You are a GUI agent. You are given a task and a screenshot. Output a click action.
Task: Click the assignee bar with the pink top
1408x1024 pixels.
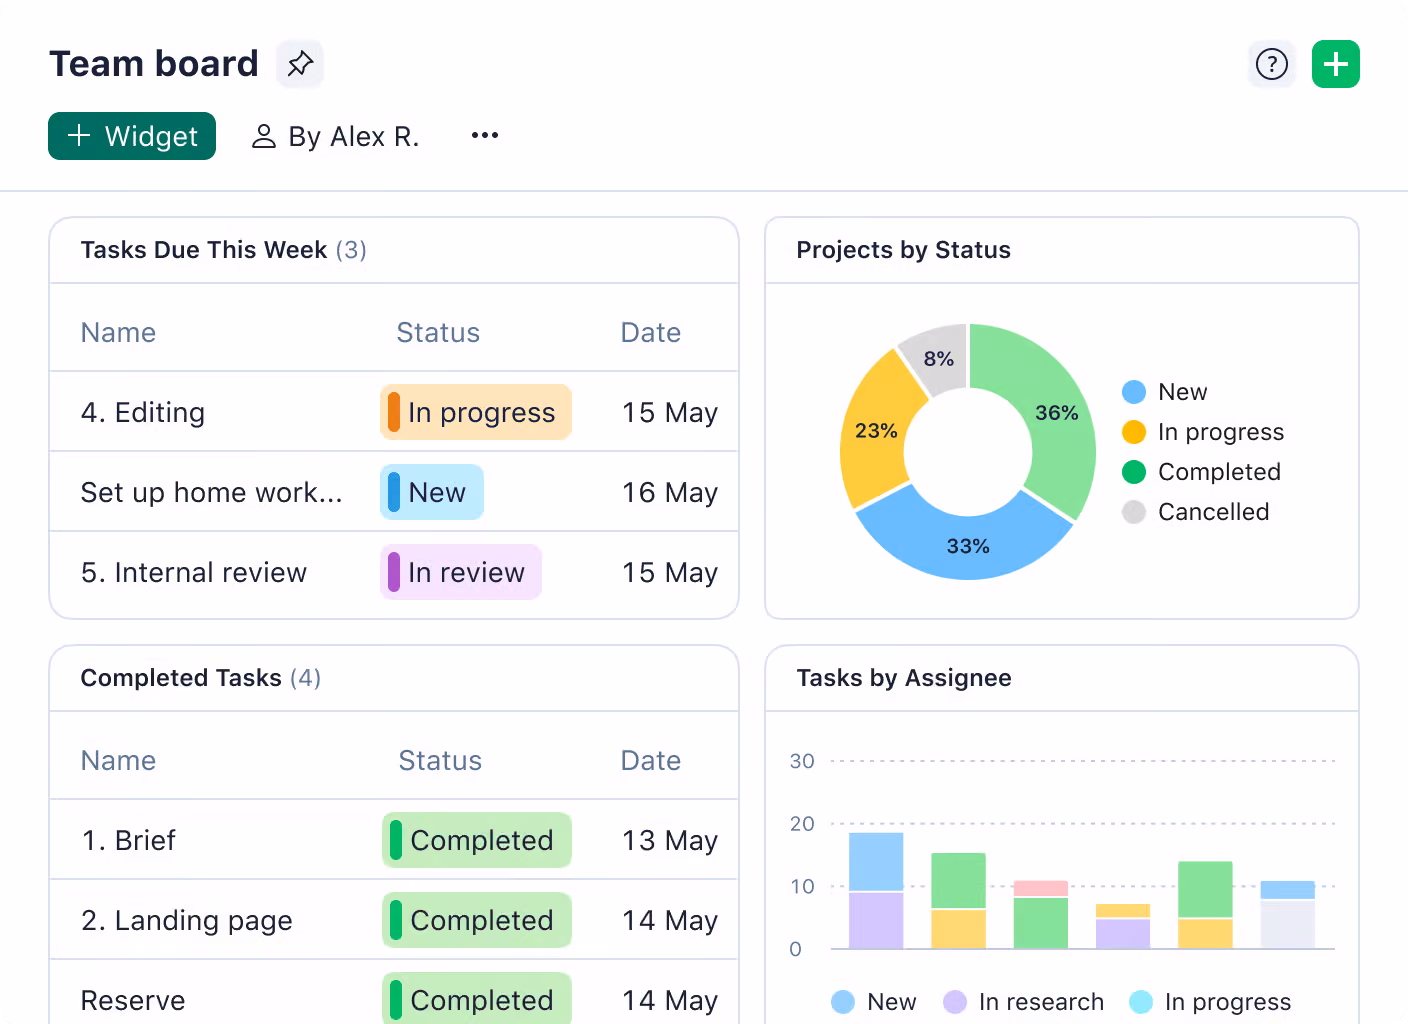(1041, 914)
